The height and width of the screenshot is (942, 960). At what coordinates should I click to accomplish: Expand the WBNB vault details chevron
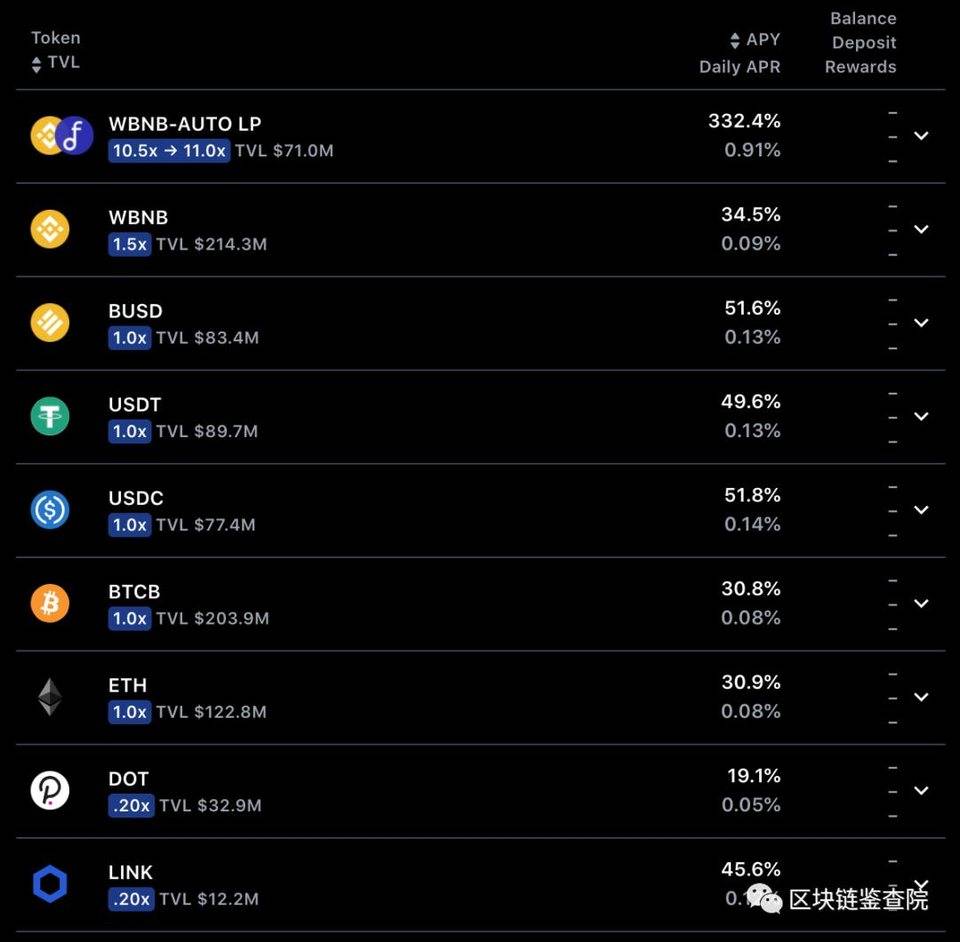[921, 229]
